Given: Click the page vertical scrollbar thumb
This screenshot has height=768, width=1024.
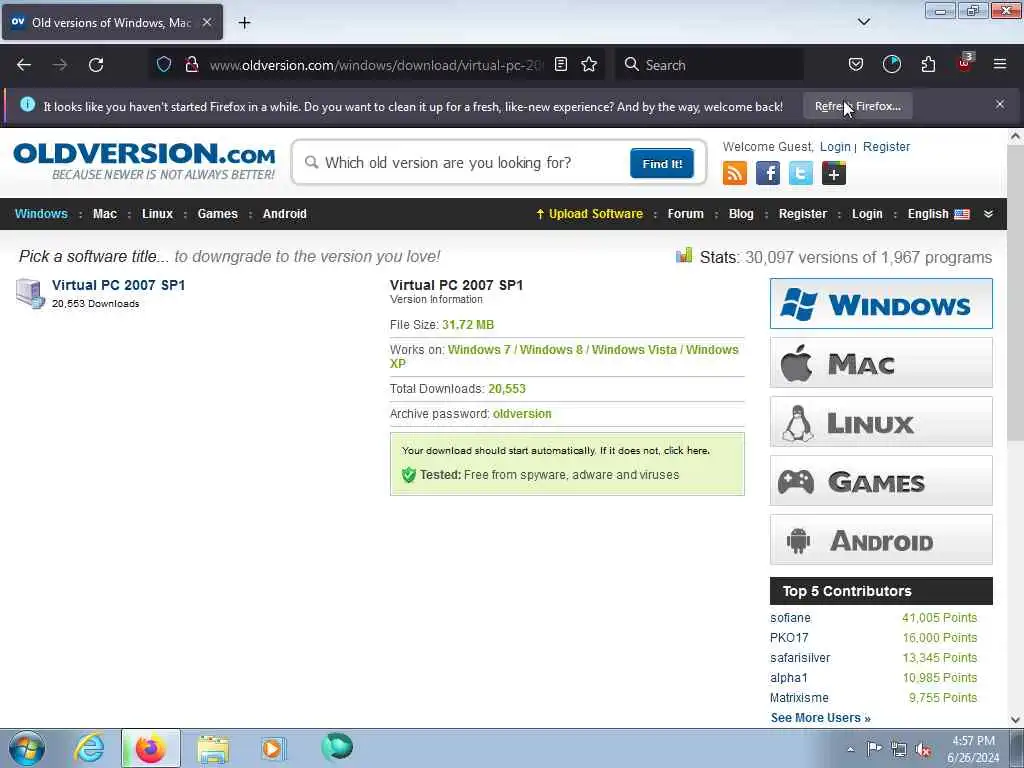Looking at the screenshot, I should 1016,294.
